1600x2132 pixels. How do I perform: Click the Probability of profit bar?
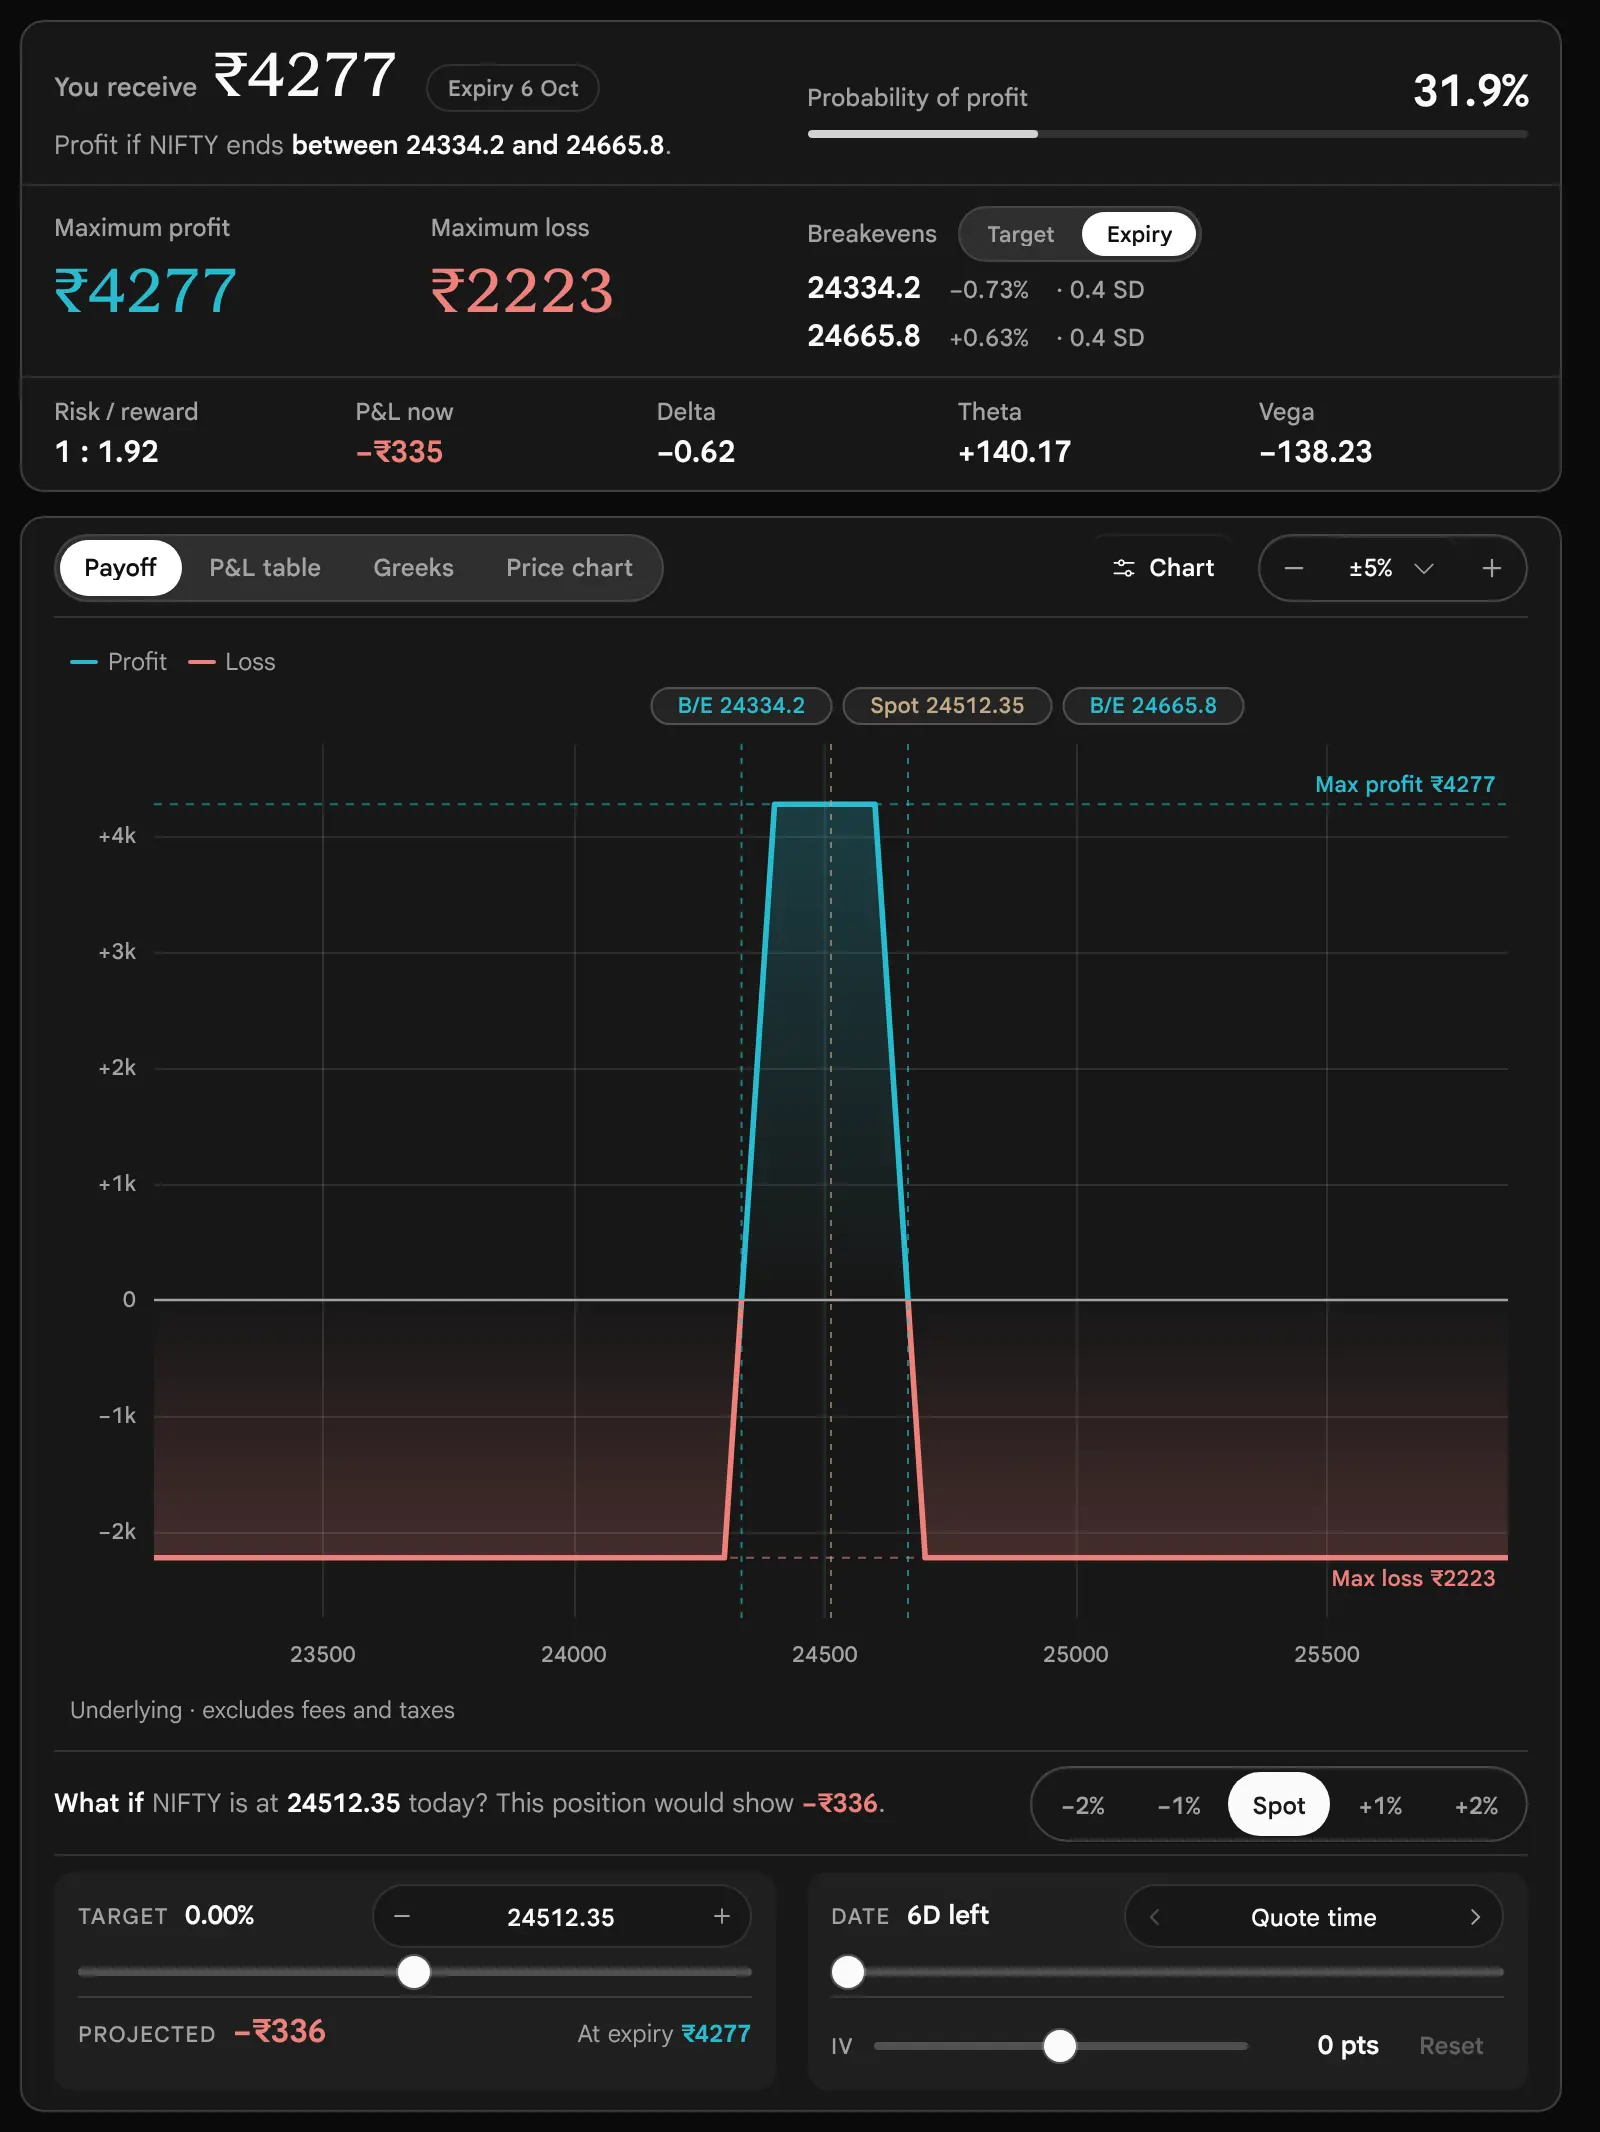(x=1167, y=134)
